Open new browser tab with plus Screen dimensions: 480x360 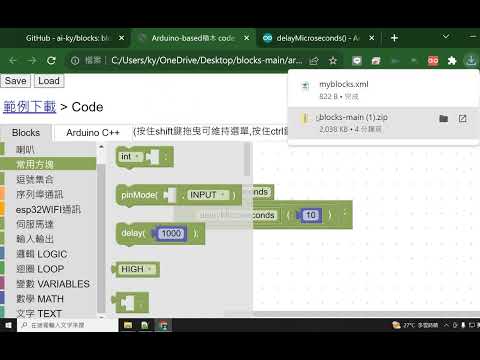(394, 38)
